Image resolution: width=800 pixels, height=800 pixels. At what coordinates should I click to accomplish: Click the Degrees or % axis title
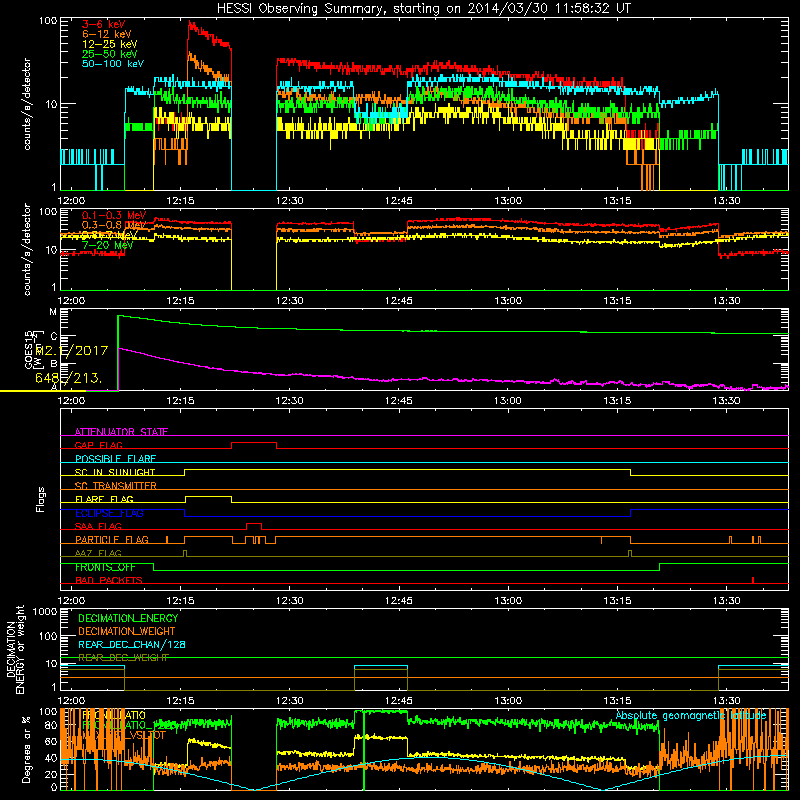[26, 750]
